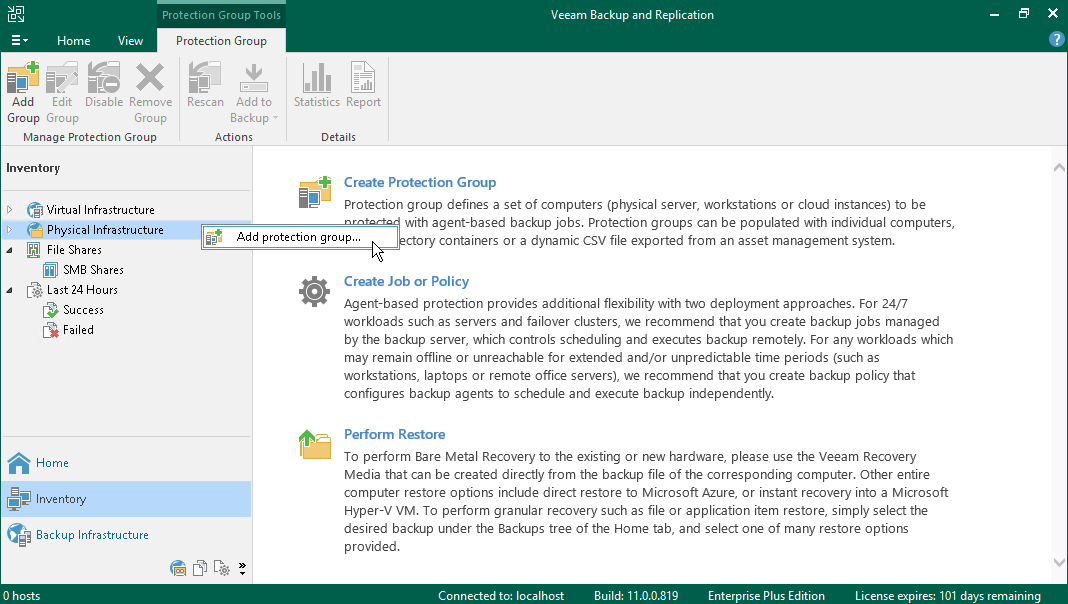The image size is (1068, 604).
Task: Select the Failed tree item
Action: pos(78,330)
